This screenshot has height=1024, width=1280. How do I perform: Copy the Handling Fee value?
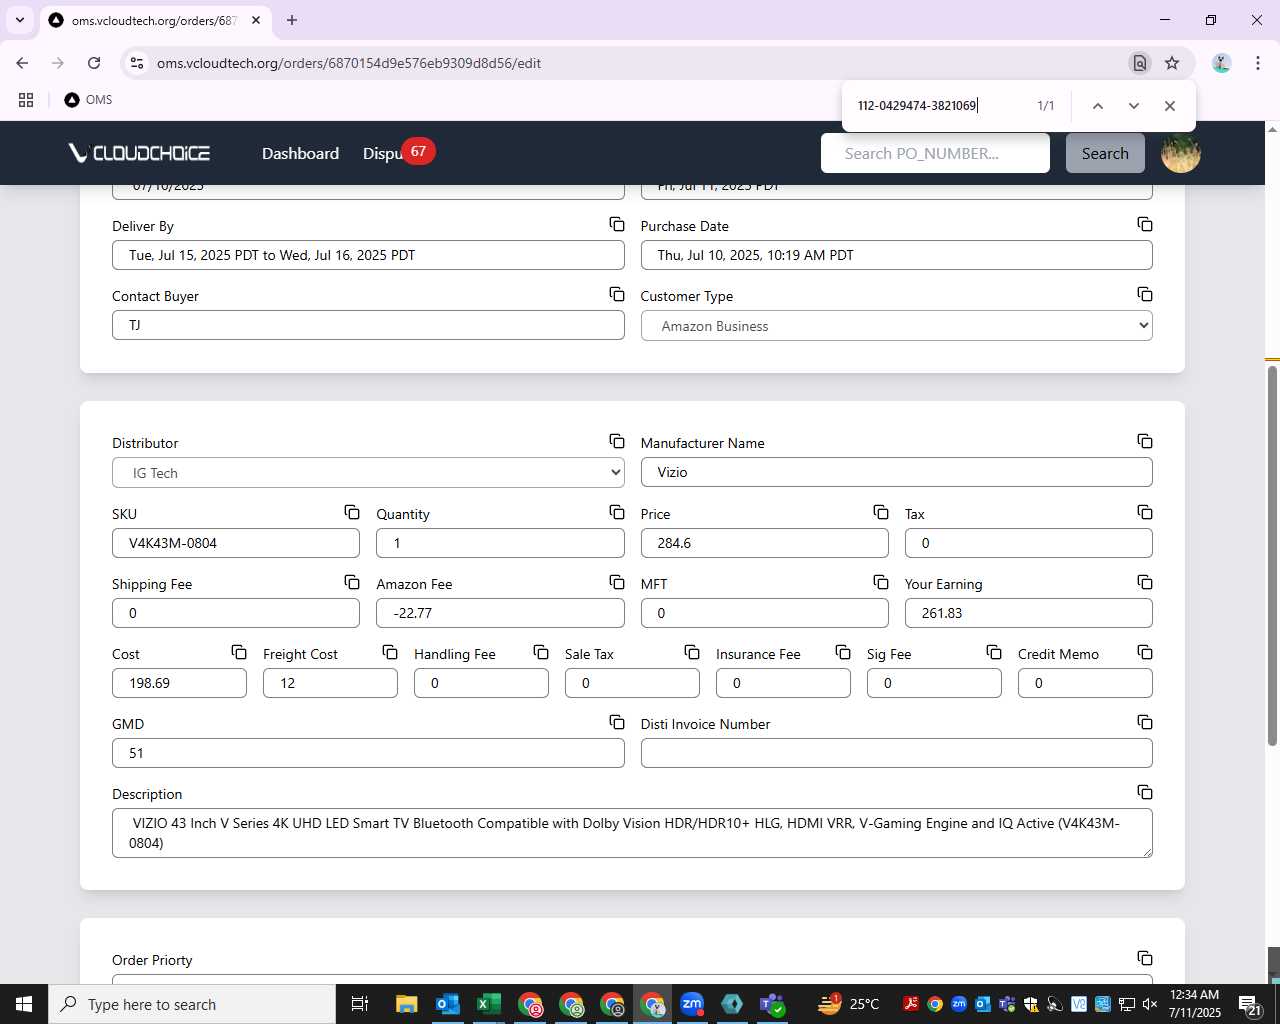pos(541,652)
